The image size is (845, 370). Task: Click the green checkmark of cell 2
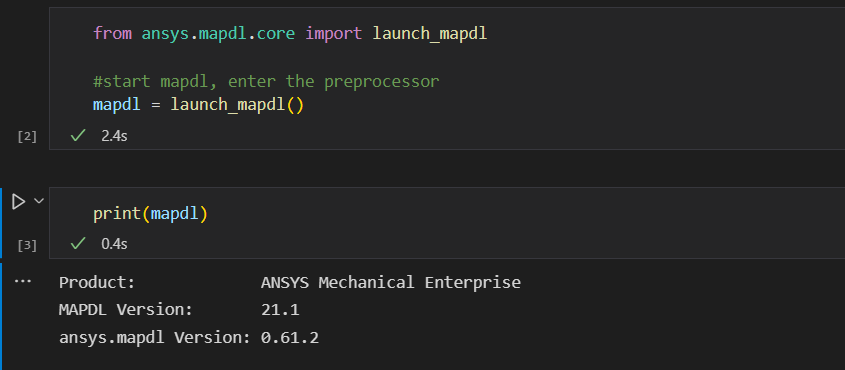click(78, 136)
